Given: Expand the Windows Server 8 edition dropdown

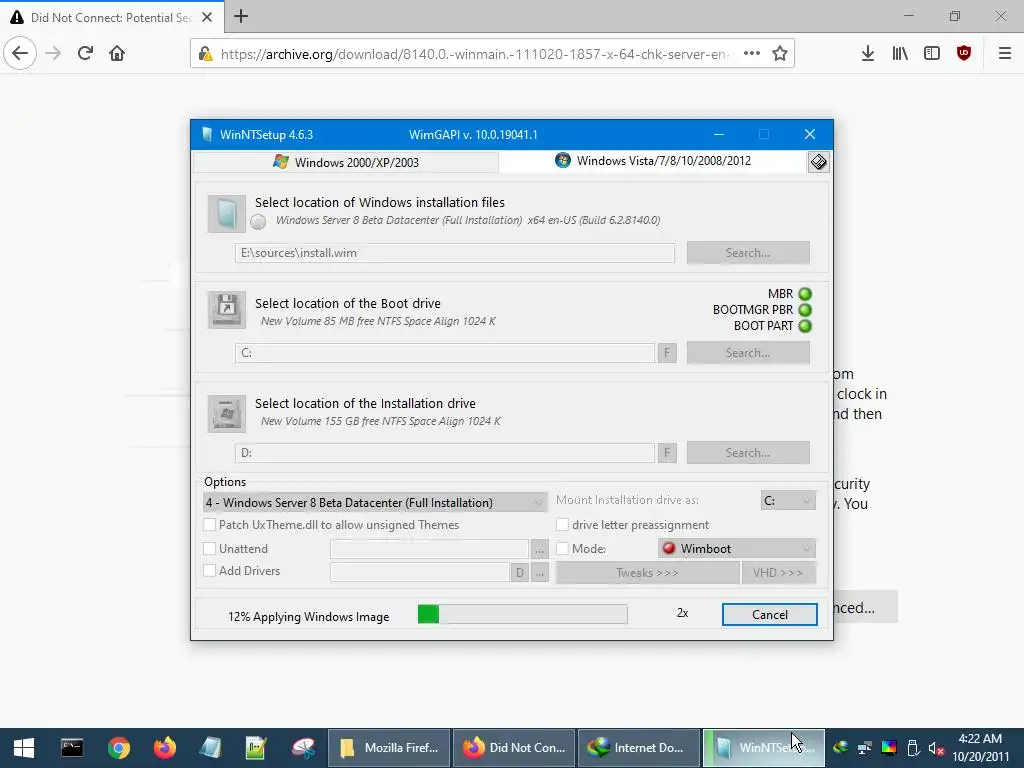Looking at the screenshot, I should tap(375, 502).
